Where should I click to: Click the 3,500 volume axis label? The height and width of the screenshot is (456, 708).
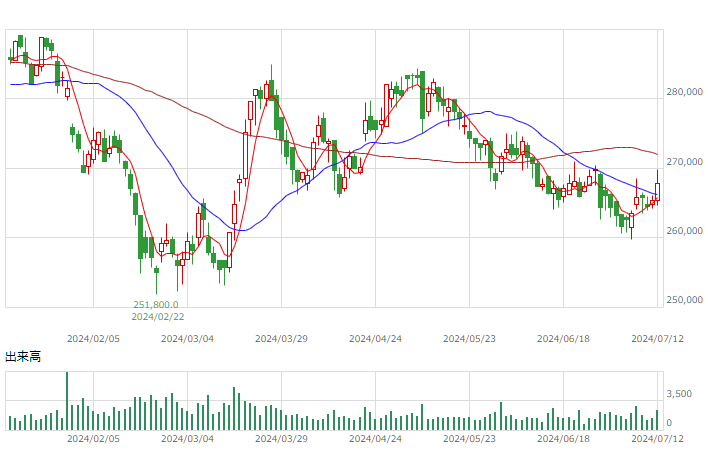tap(679, 394)
